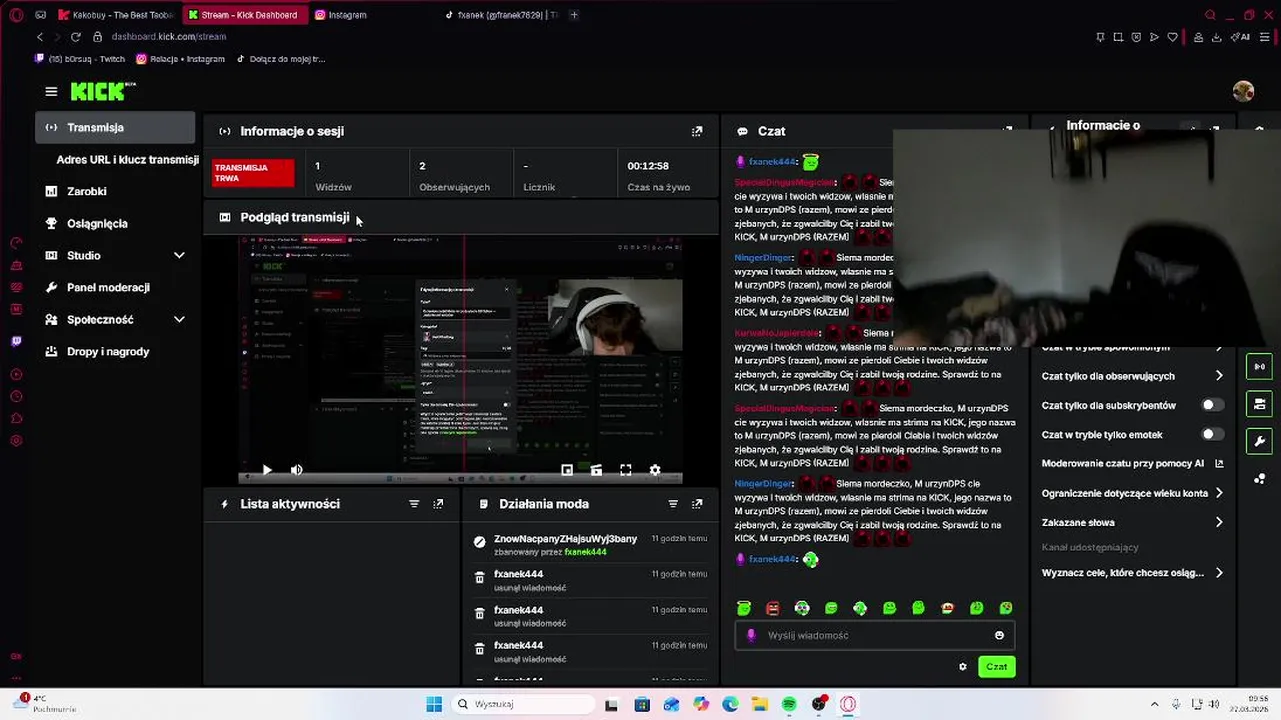Expand the Społeczność sidebar section
The height and width of the screenshot is (720, 1281).
[x=115, y=320]
